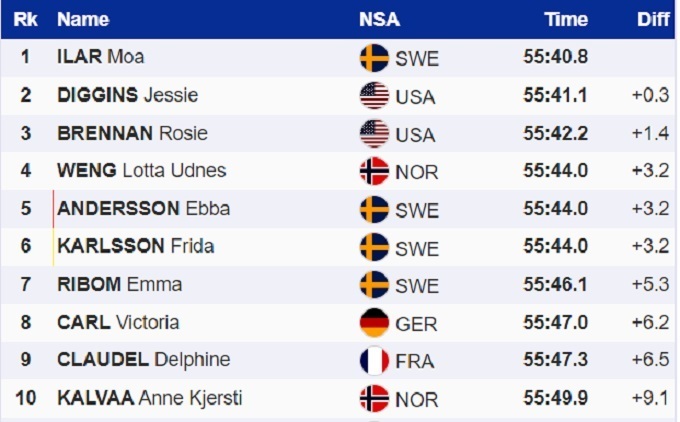The image size is (680, 422).
Task: Click the Swedish flag beside Moa Ilar
Action: pos(374,58)
